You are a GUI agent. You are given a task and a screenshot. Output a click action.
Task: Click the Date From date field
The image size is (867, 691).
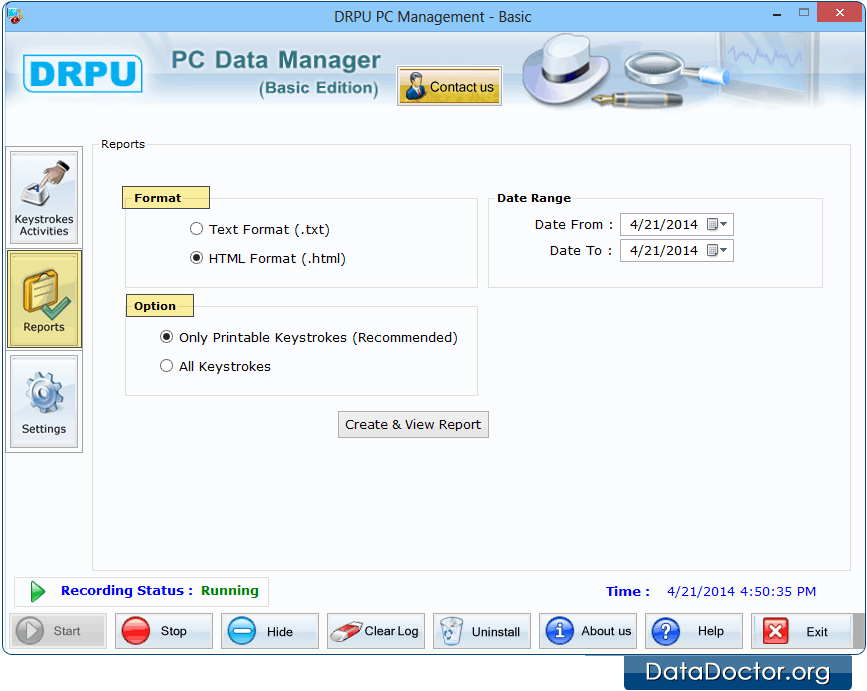click(663, 224)
